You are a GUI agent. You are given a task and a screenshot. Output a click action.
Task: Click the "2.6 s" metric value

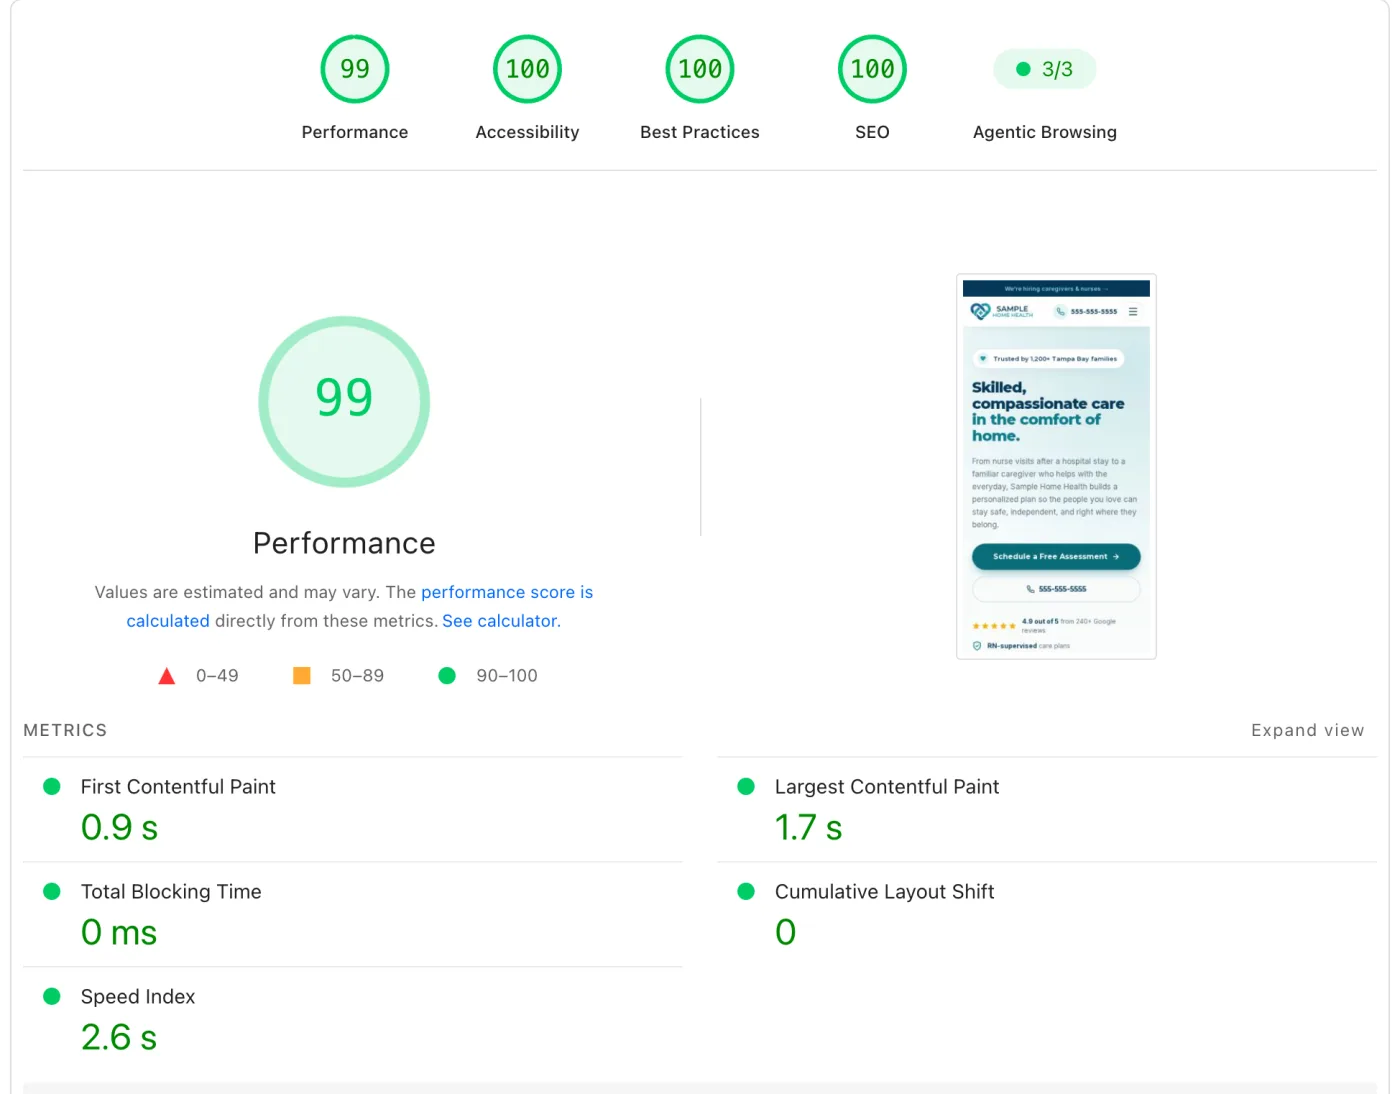pyautogui.click(x=119, y=1038)
